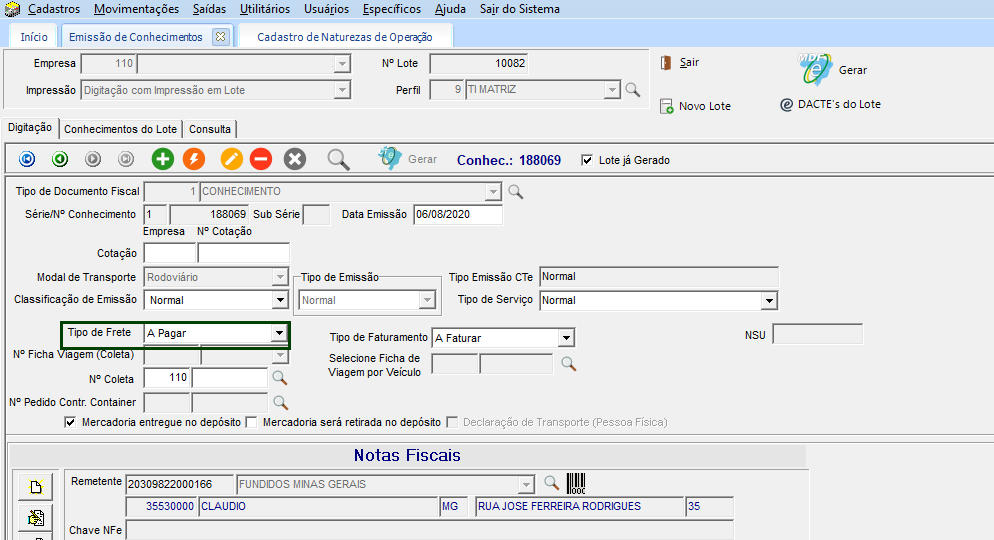
Task: Click the Data Emissão field
Action: click(458, 214)
